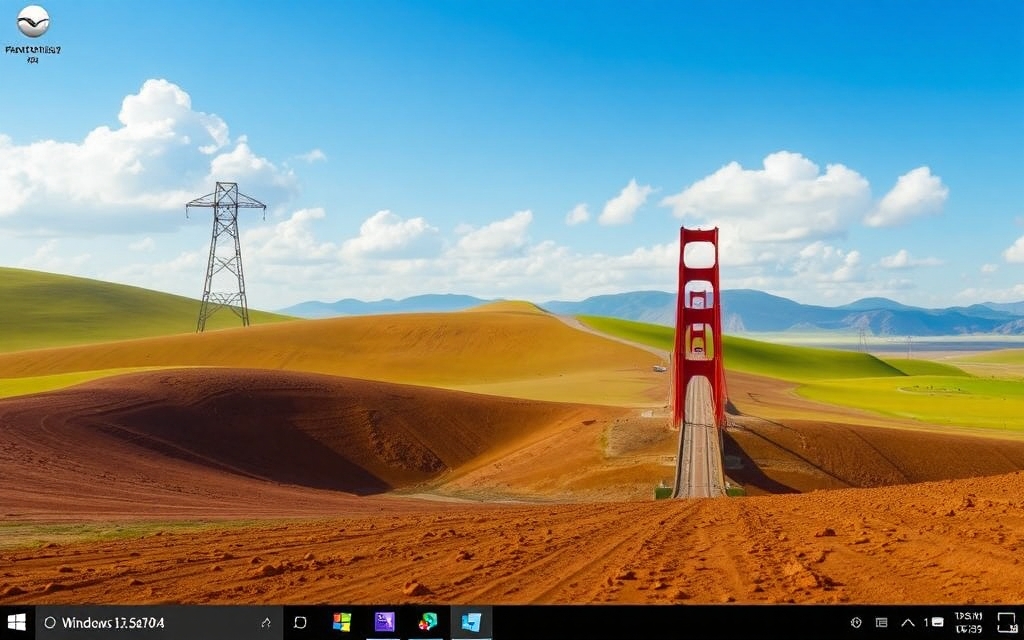Click the list-style tray icon
1024x640 pixels.
[881, 622]
